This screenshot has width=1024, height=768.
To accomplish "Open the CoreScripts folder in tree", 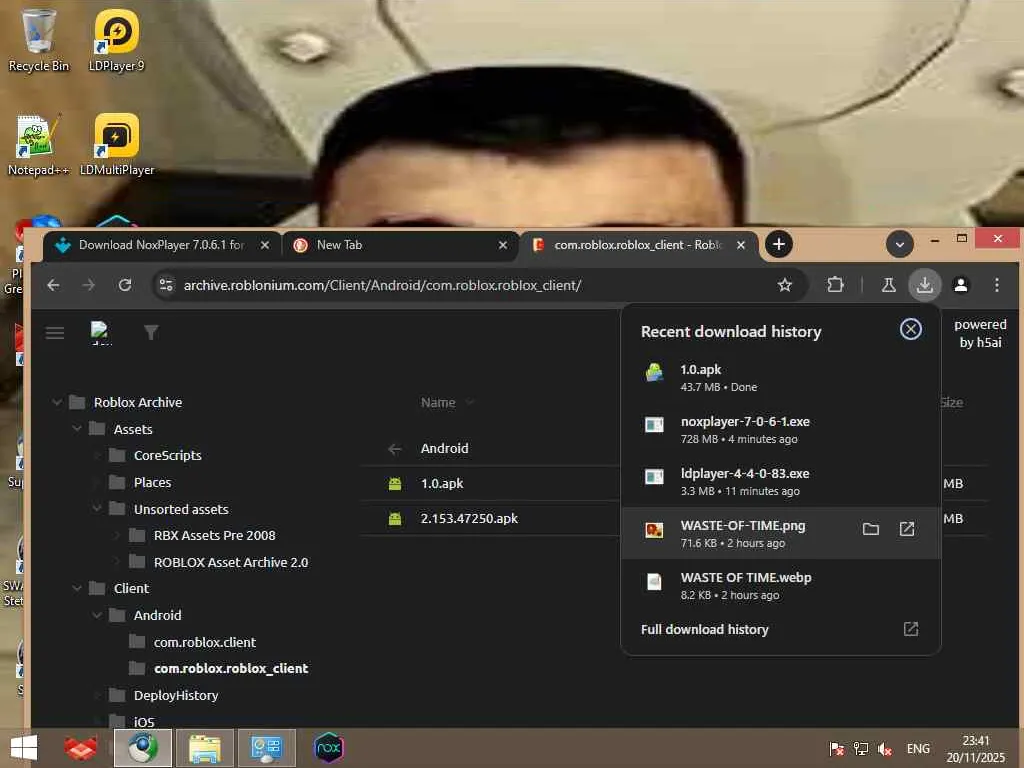I will pos(167,456).
